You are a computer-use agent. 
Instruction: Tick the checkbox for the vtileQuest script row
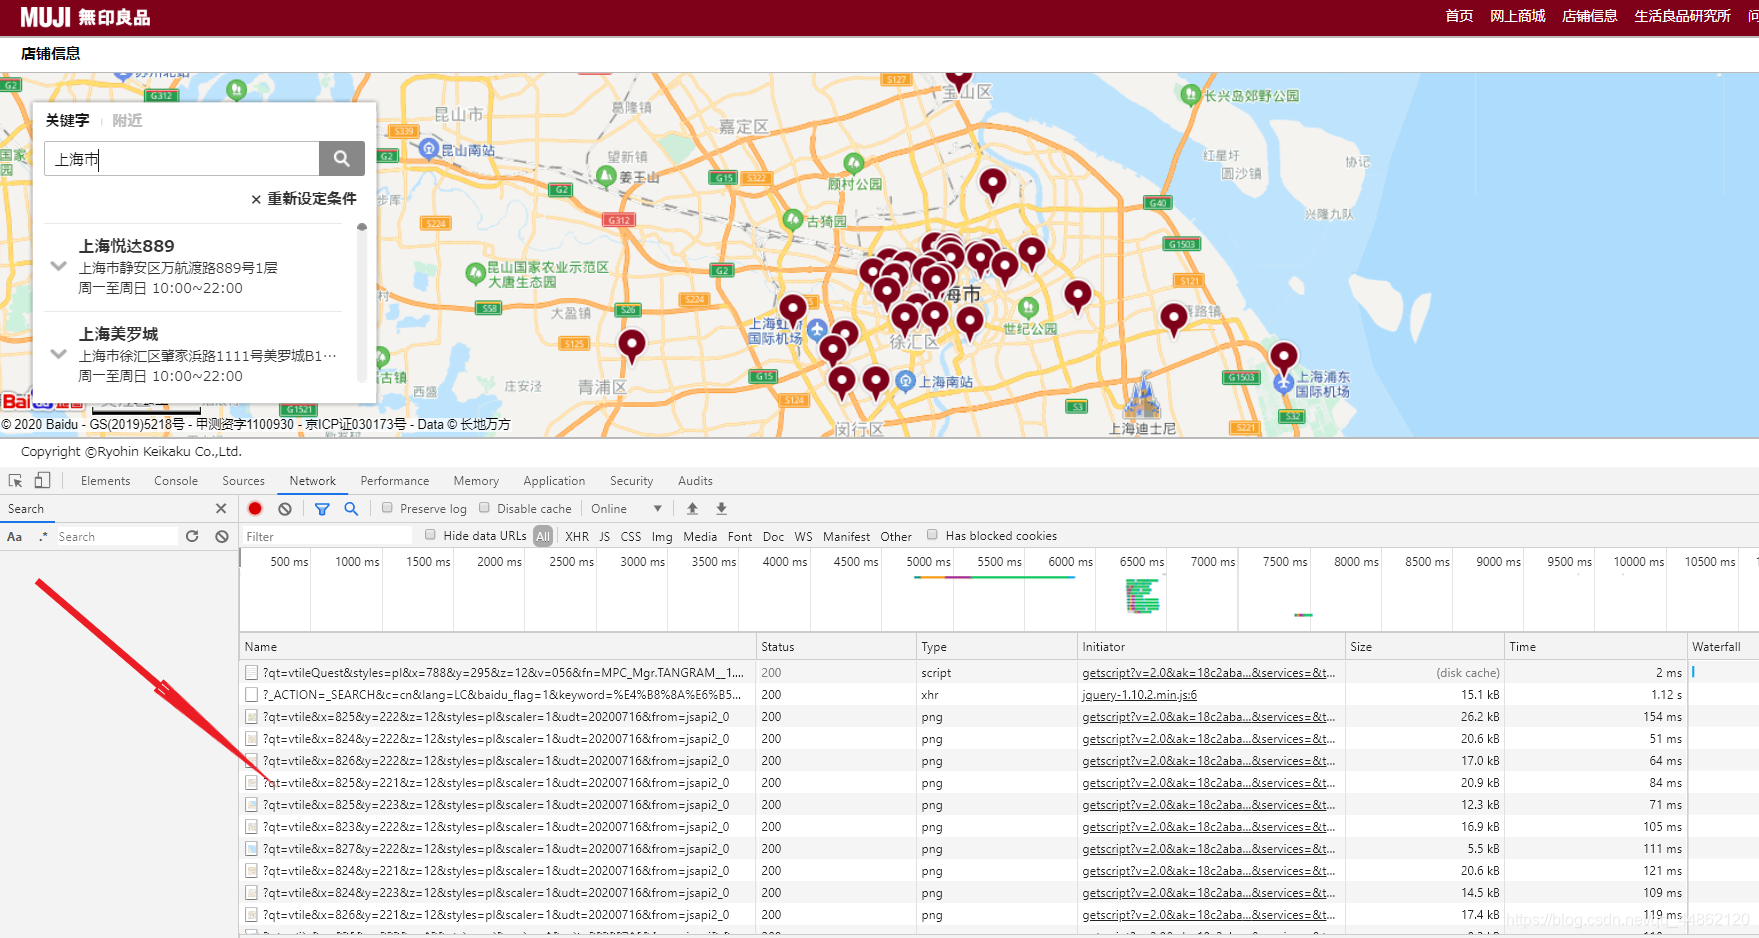252,673
